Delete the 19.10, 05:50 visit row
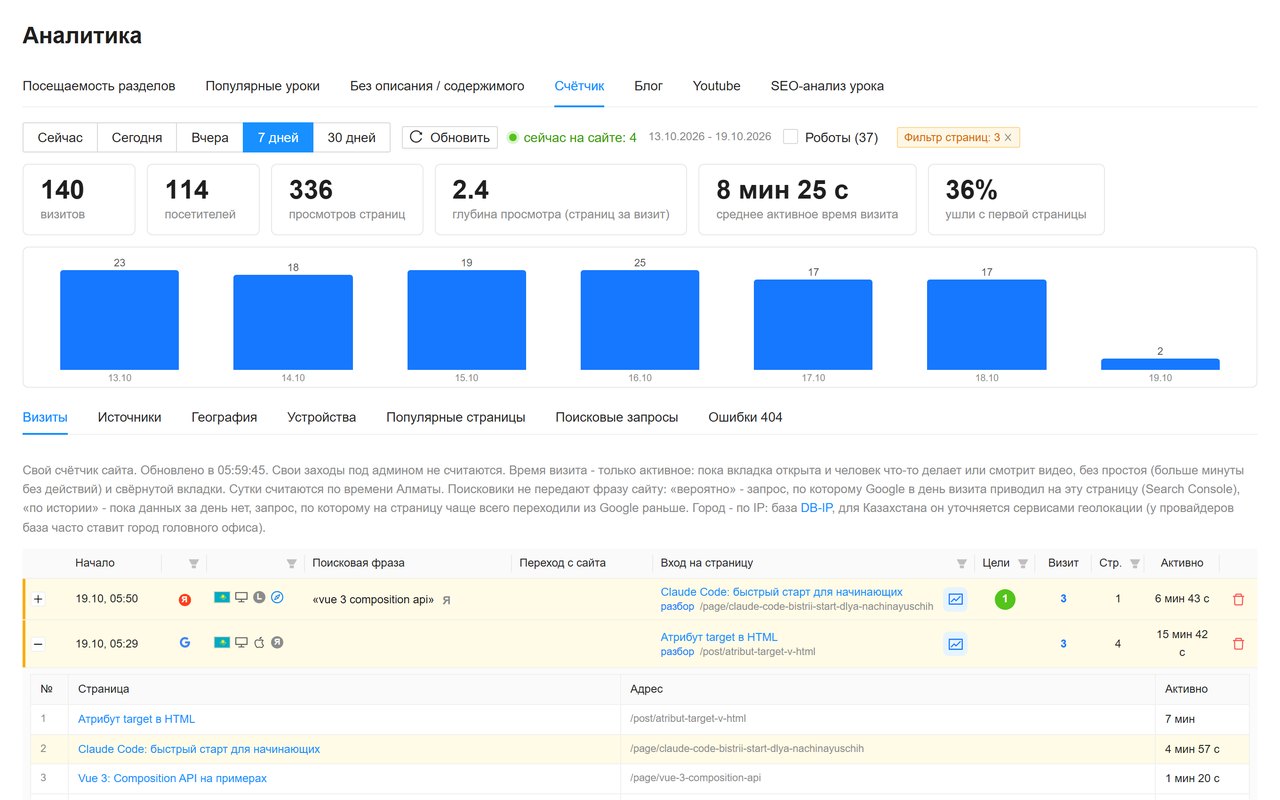This screenshot has height=800, width=1280. (1238, 599)
